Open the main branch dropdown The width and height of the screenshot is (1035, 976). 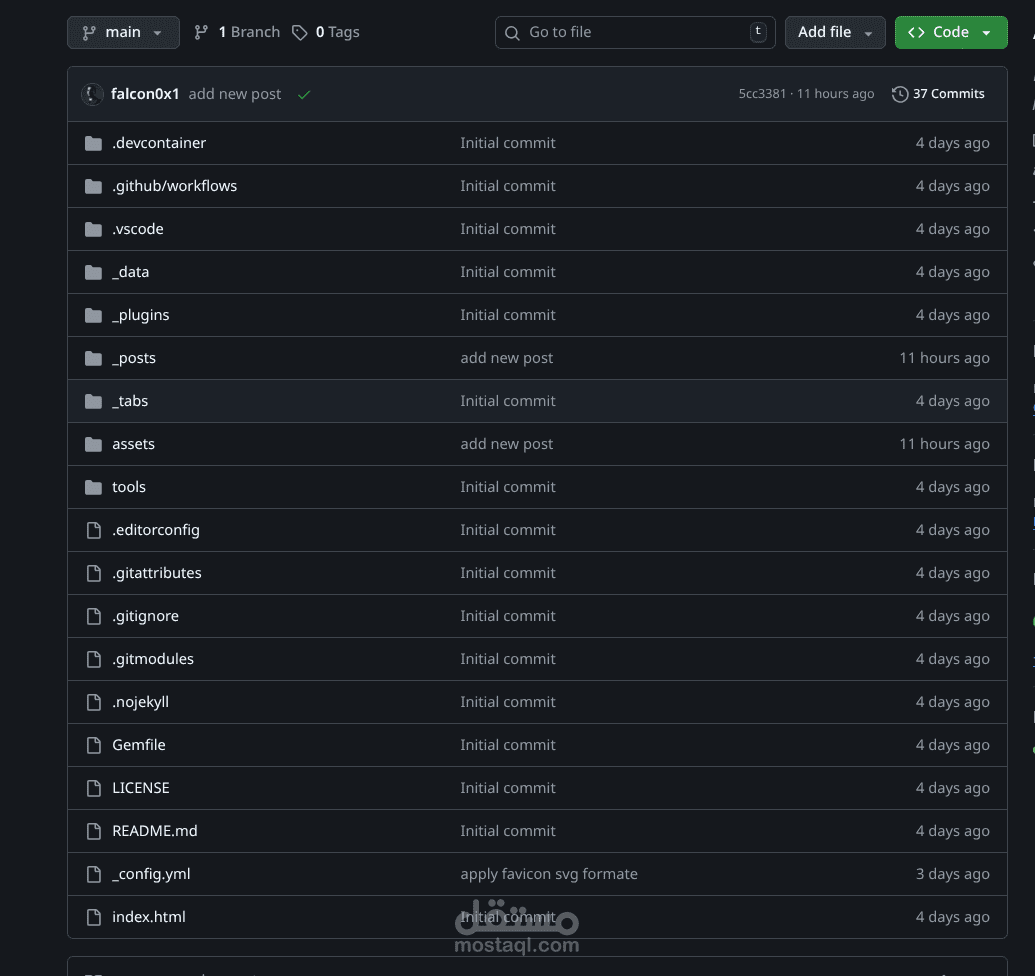[x=123, y=32]
